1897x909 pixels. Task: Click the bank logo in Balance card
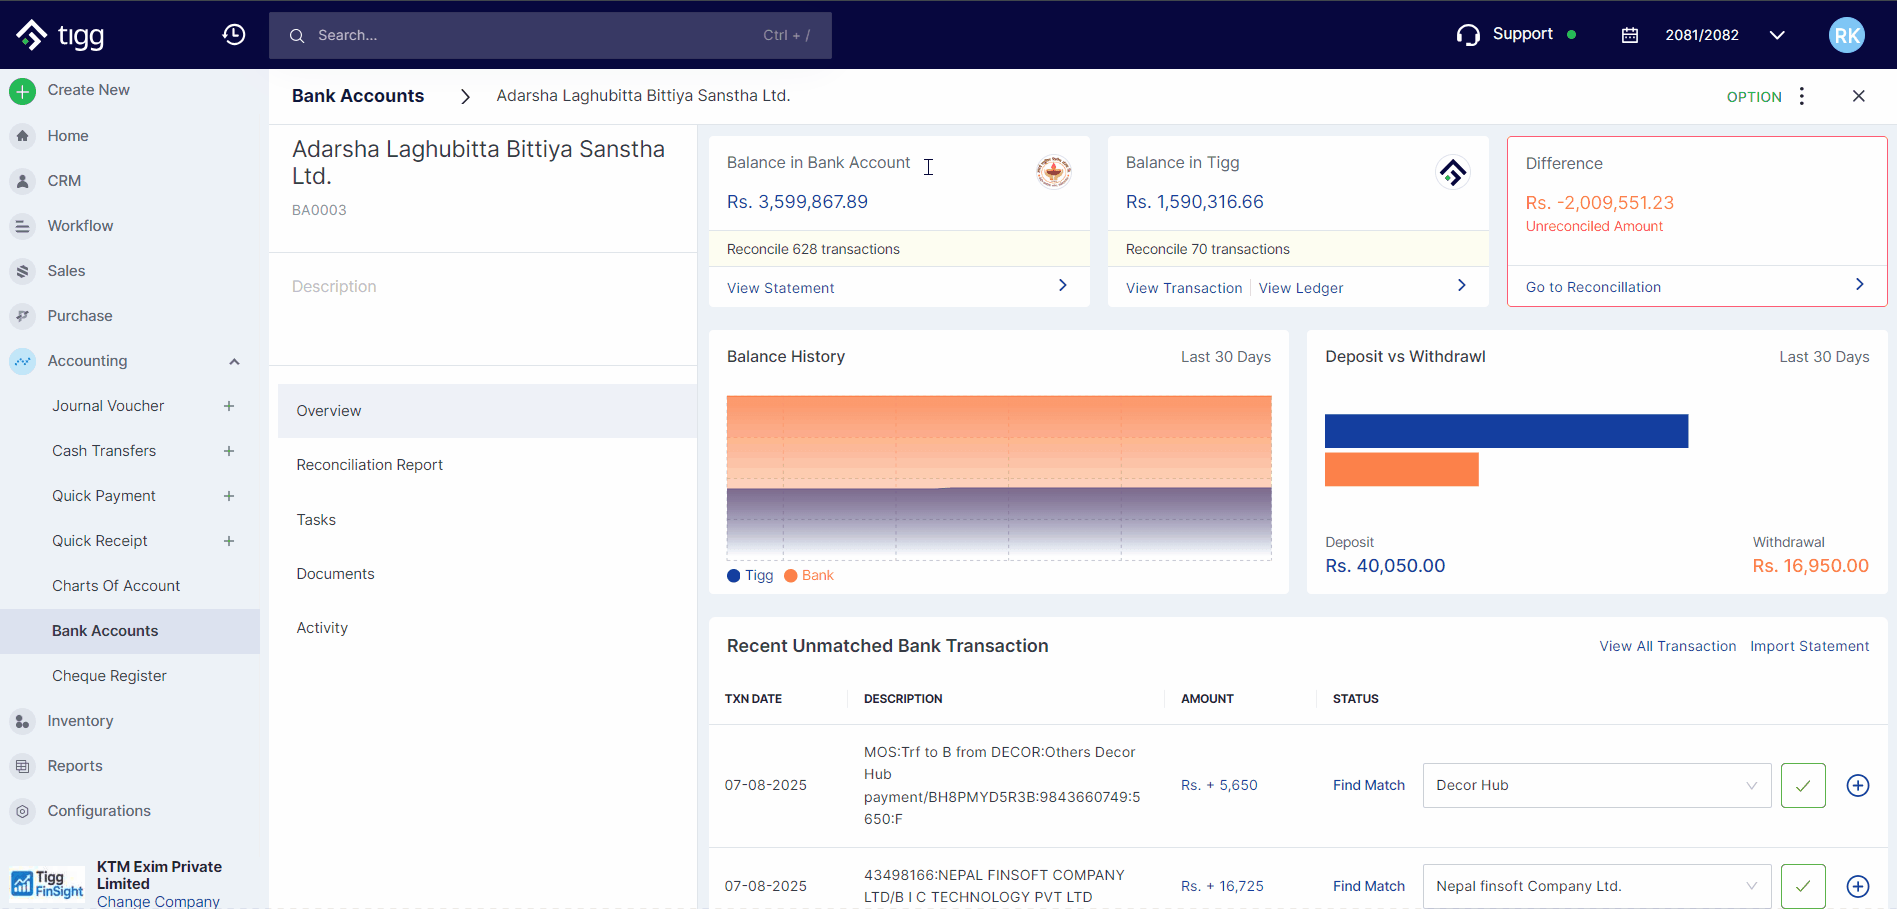pyautogui.click(x=1054, y=172)
